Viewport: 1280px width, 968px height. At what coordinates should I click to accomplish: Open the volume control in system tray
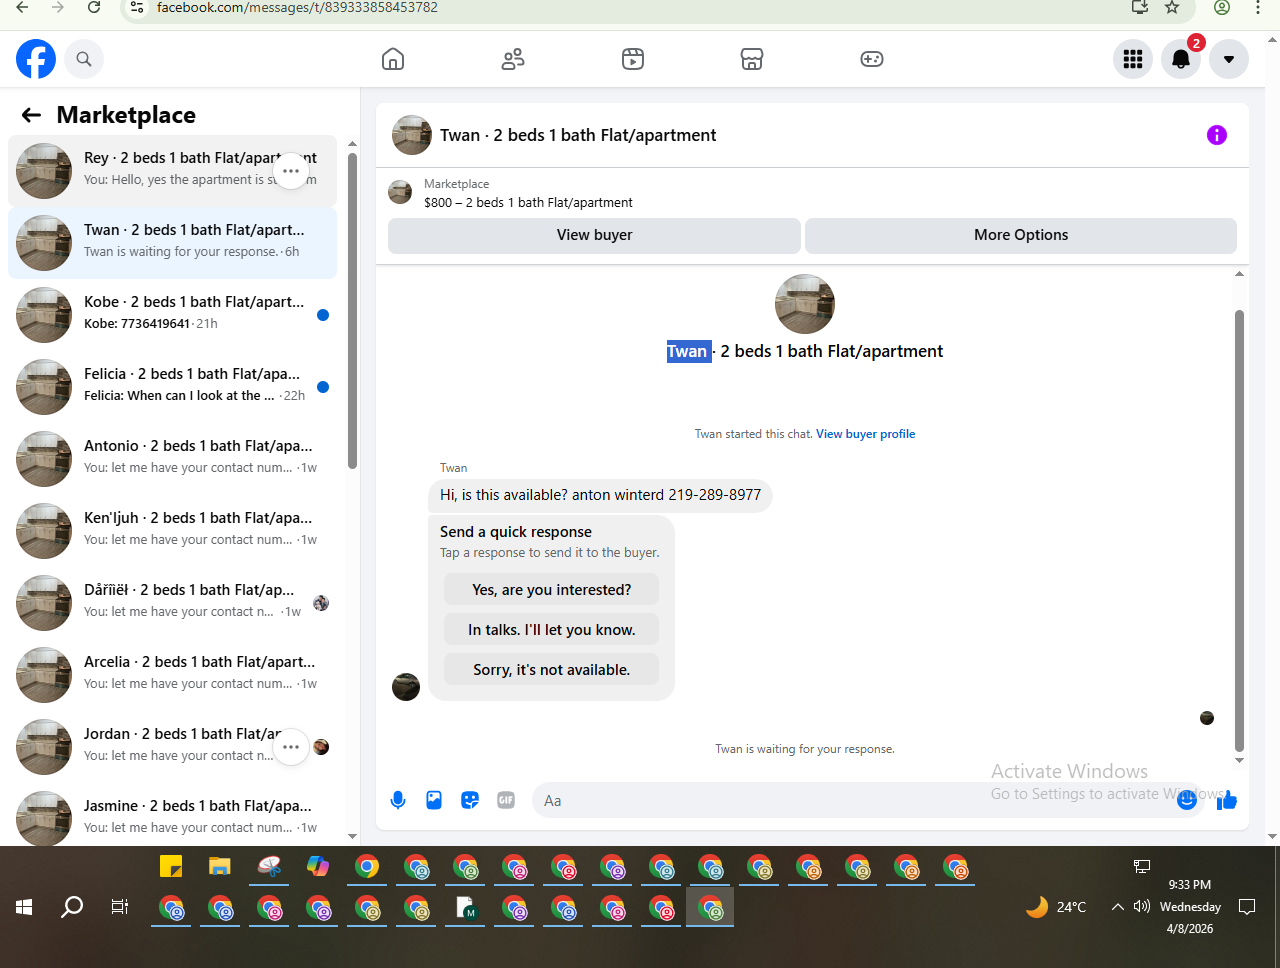tap(1142, 907)
